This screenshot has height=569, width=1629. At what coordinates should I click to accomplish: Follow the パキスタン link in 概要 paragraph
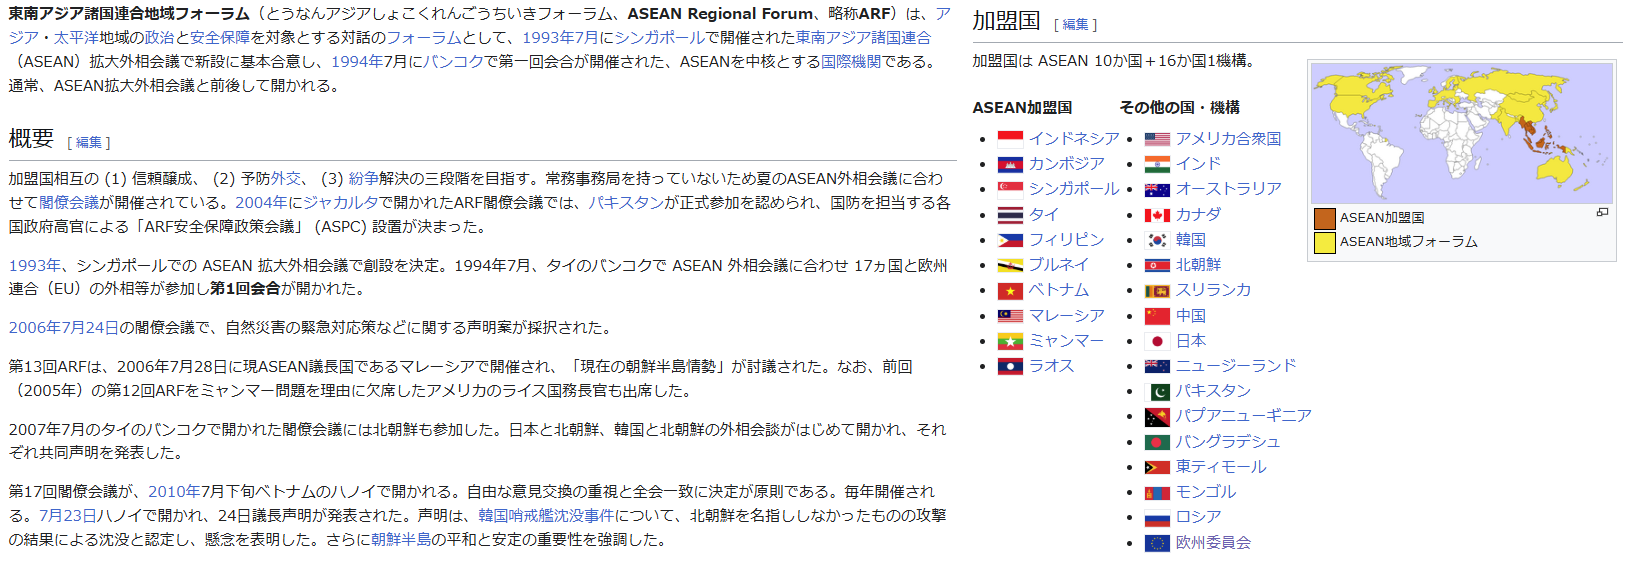point(626,202)
